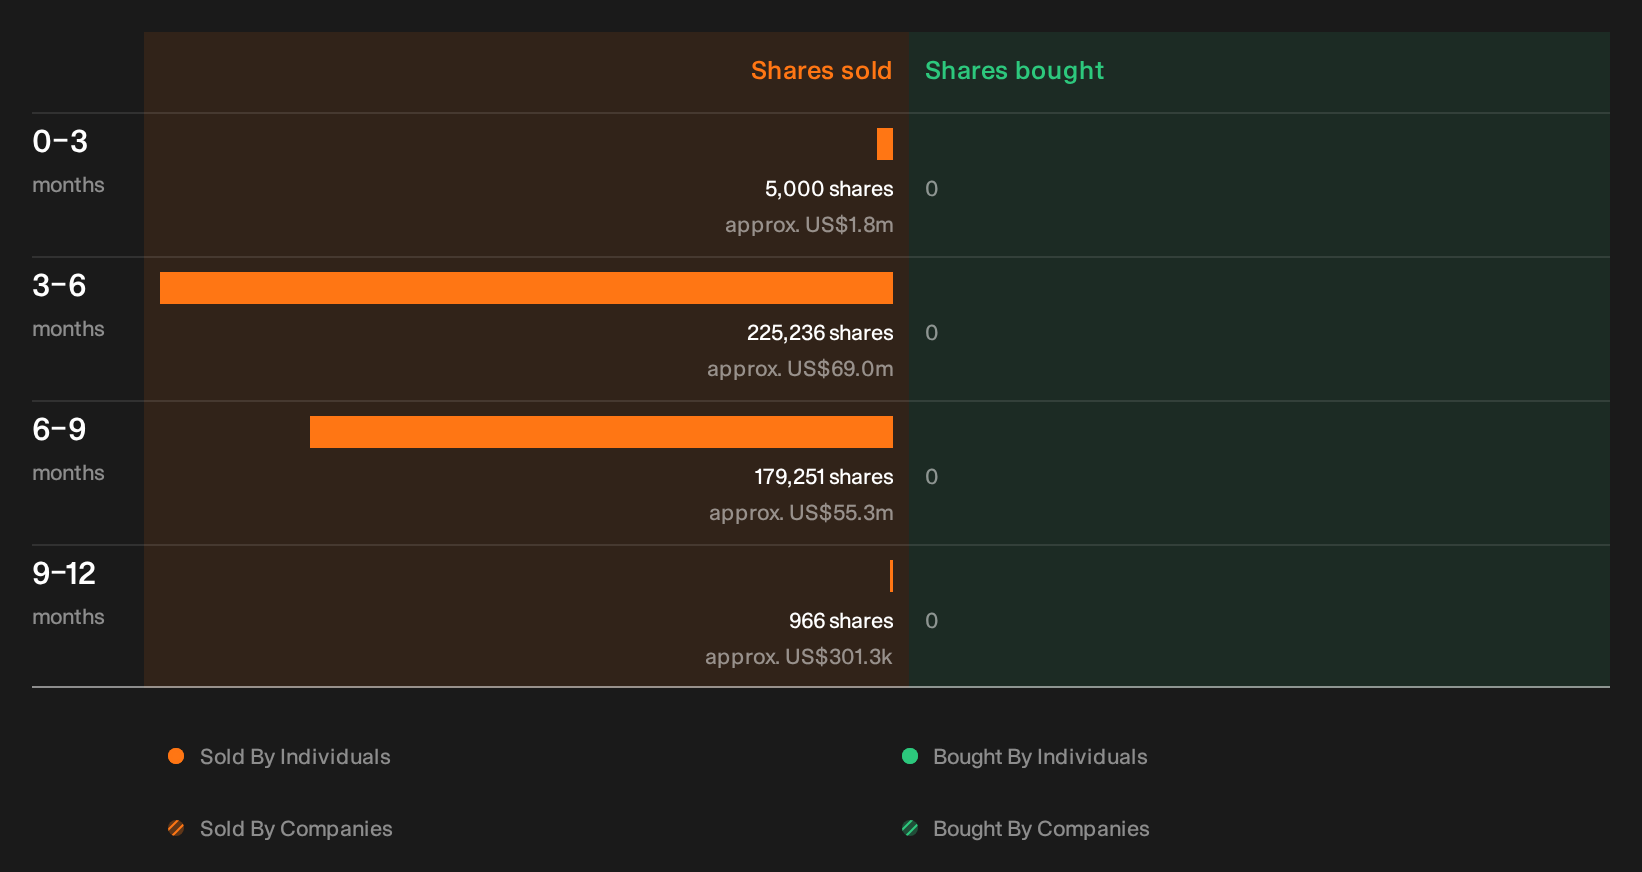This screenshot has height=872, width=1642.
Task: Click the 5,000 shares label
Action: [829, 189]
